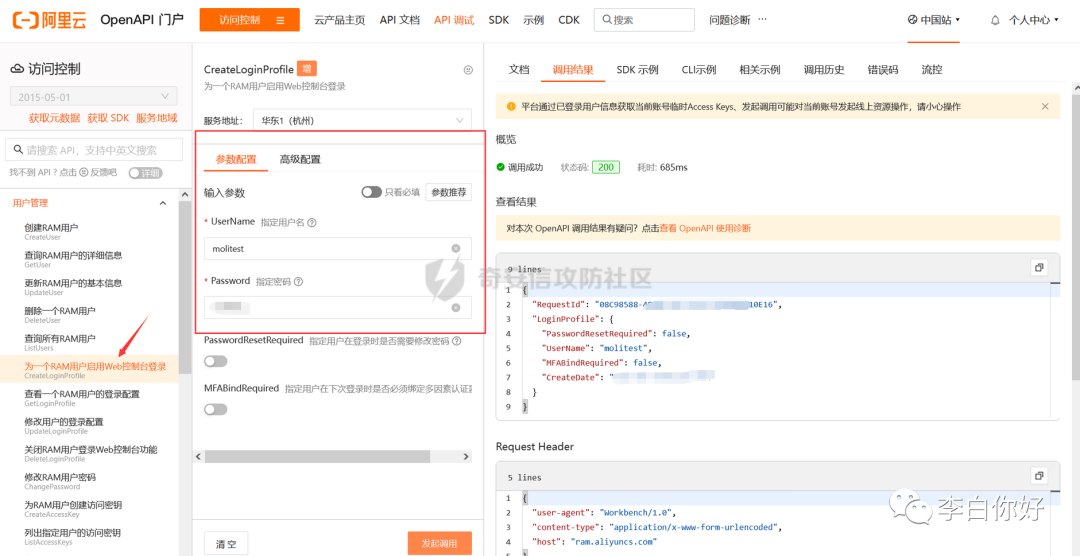
Task: Switch to the SDK 示例 tab
Action: tap(637, 70)
